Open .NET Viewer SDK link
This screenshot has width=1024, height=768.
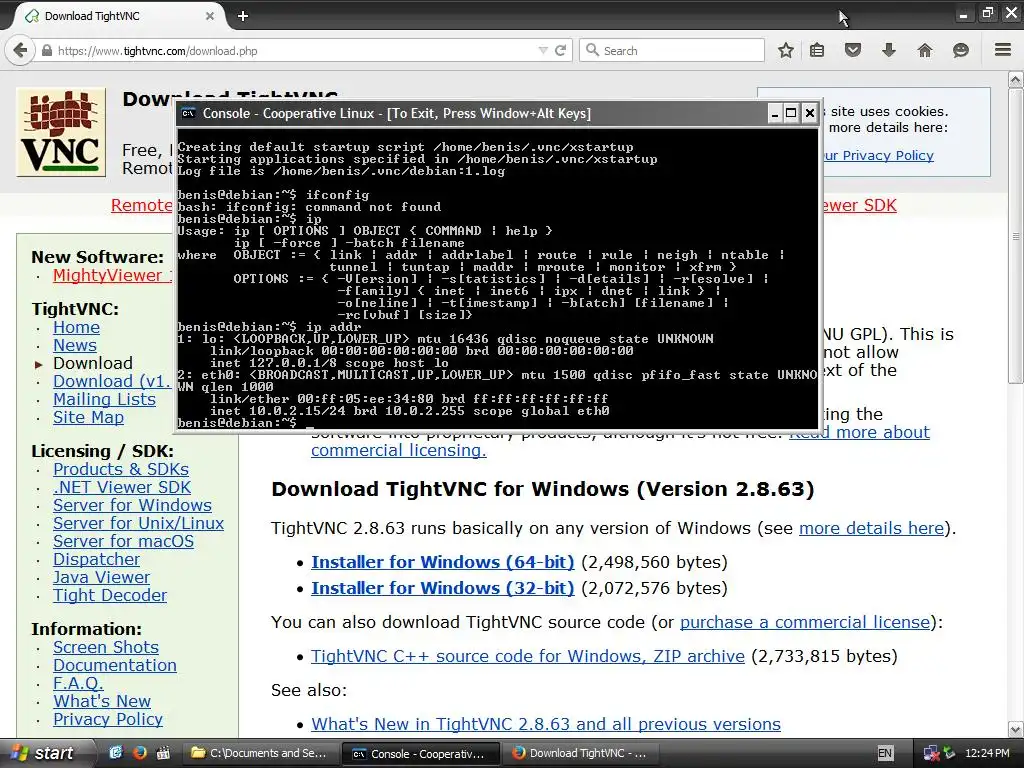tap(122, 487)
